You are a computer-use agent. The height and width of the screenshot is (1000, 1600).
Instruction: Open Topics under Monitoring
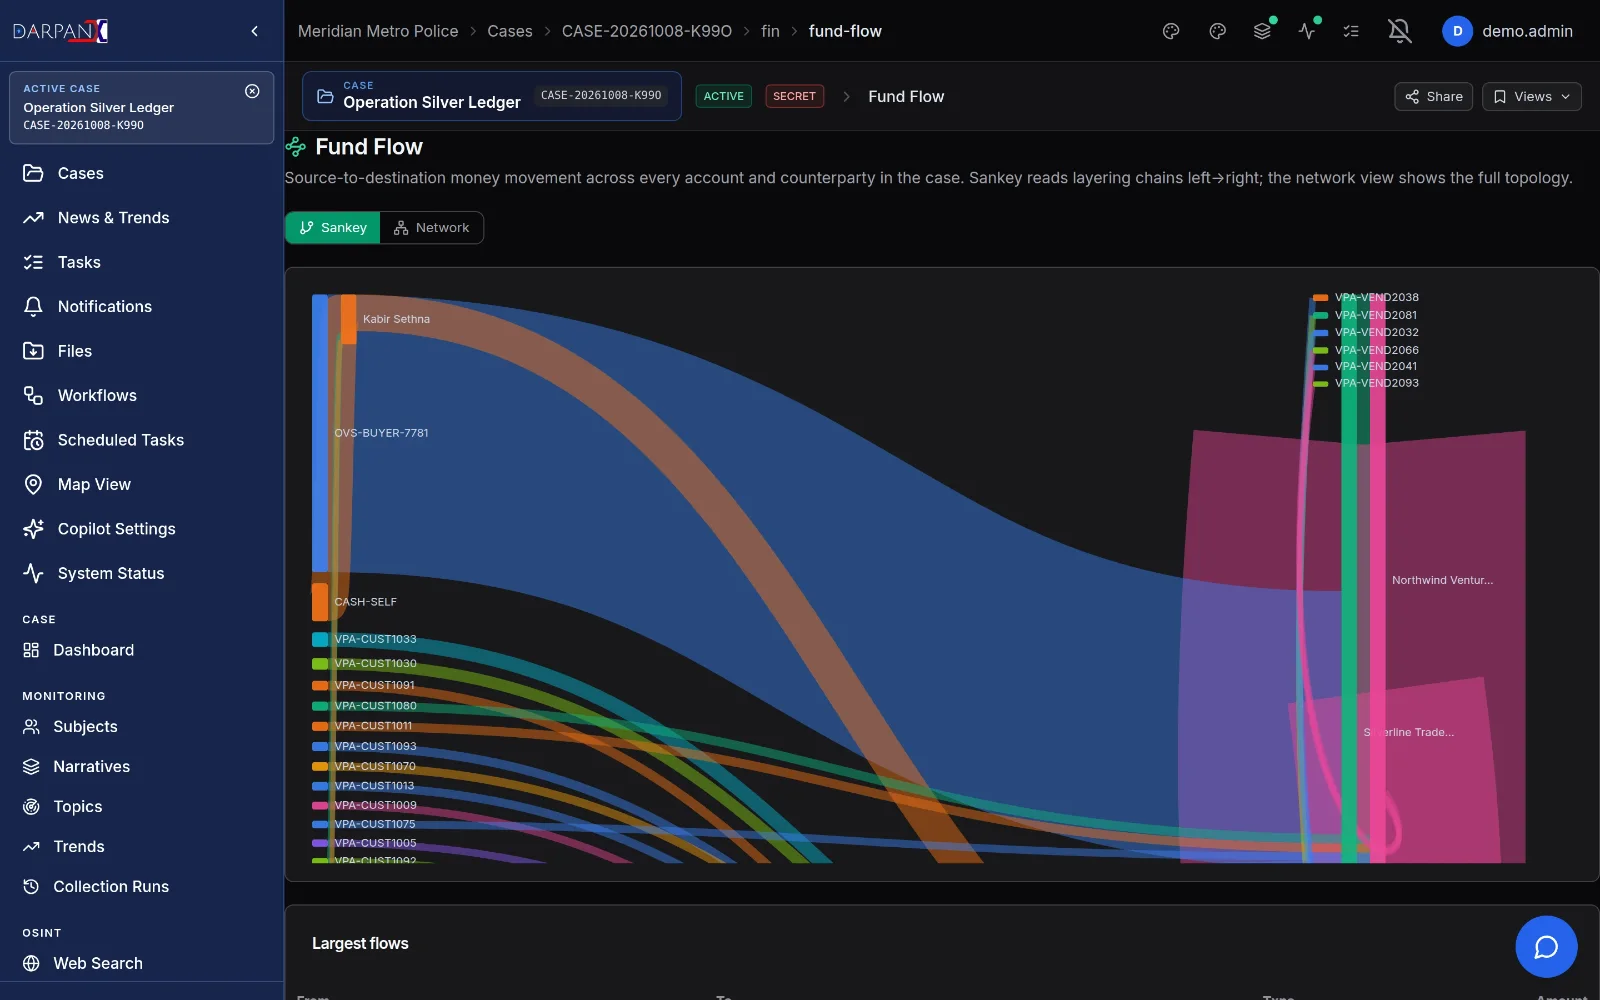pyautogui.click(x=142, y=806)
